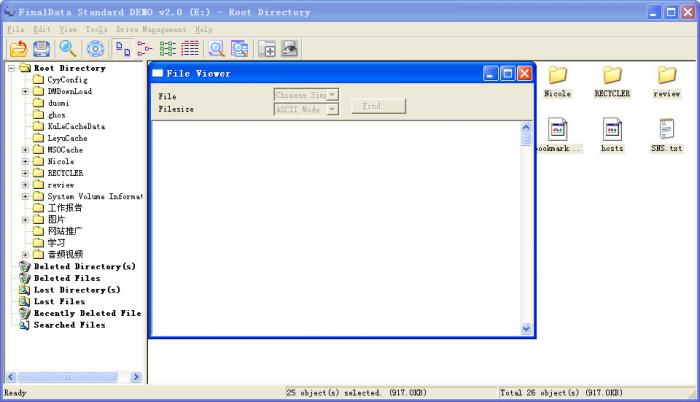This screenshot has height=402, width=700.
Task: Click the Save floppy disk toolbar icon
Action: (42, 49)
